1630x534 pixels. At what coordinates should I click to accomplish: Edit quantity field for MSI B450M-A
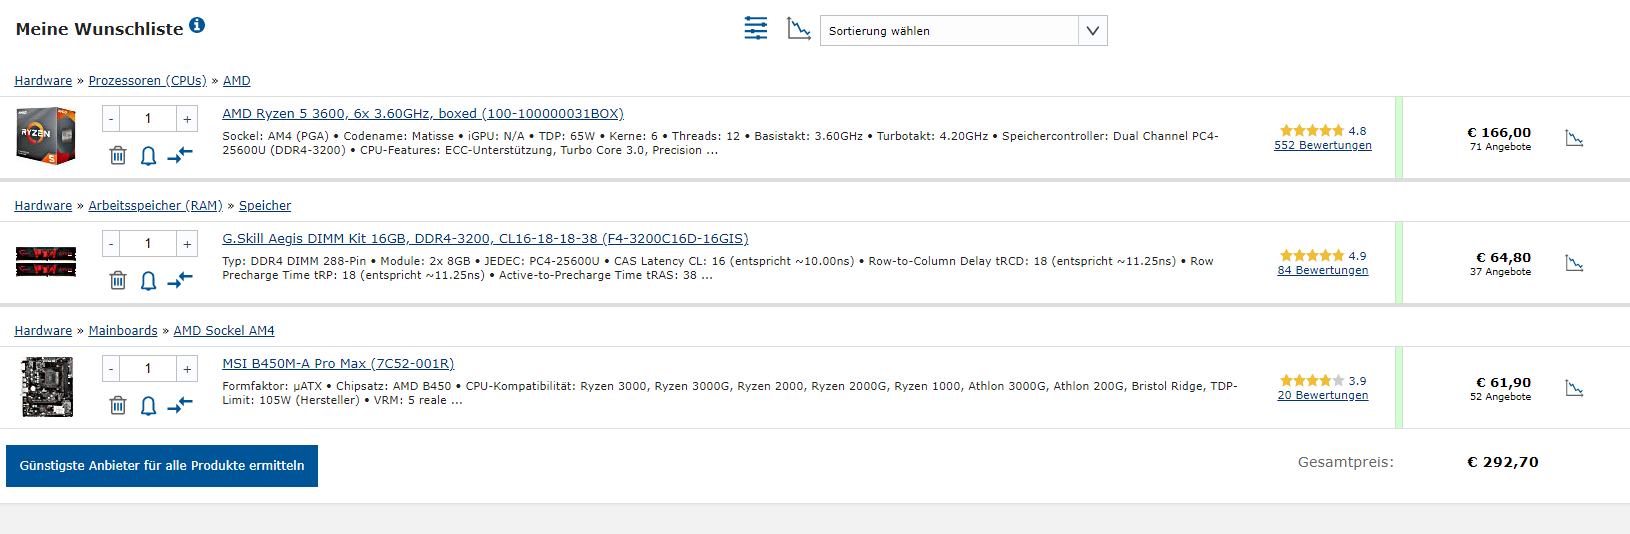coord(149,369)
